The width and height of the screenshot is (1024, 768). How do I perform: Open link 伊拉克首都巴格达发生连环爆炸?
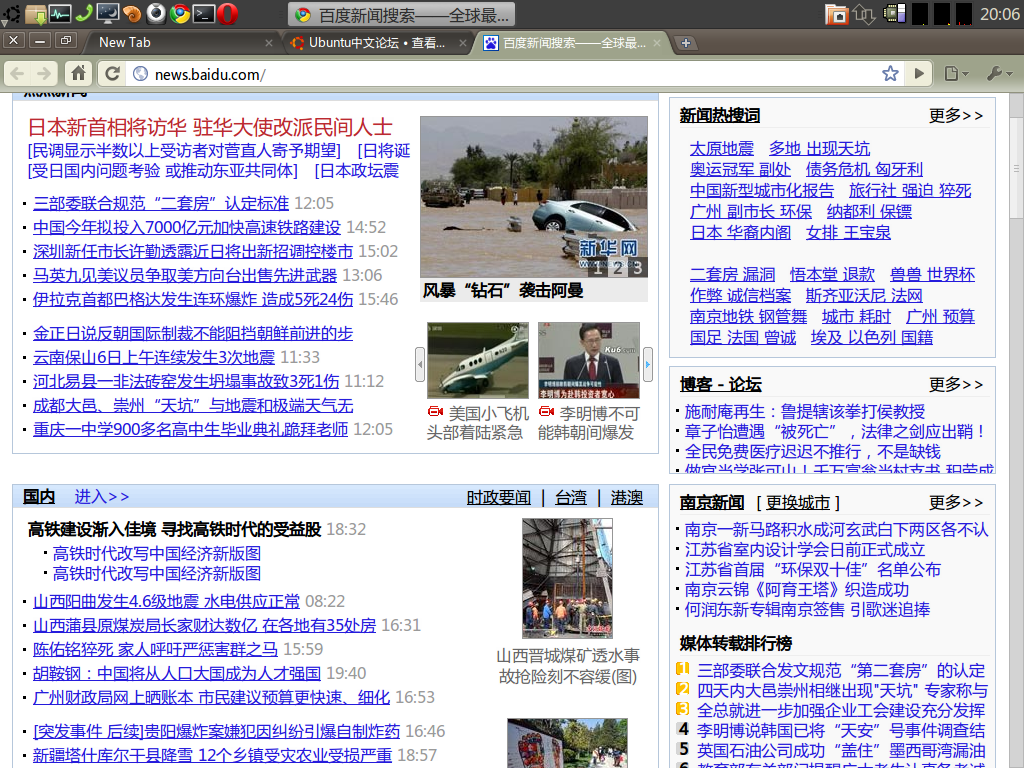point(193,299)
